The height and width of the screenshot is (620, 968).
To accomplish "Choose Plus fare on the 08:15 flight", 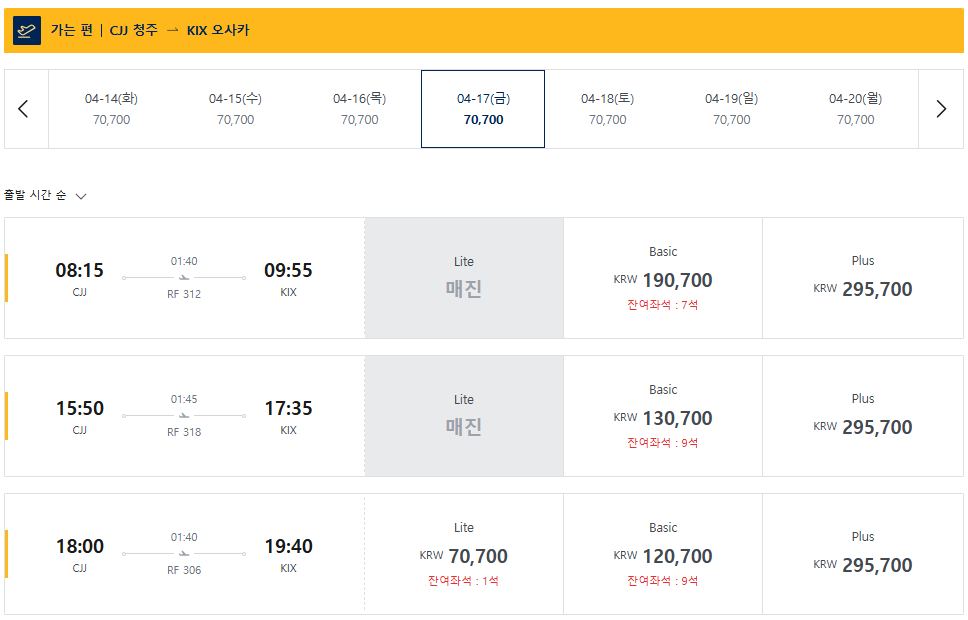I will pos(863,278).
